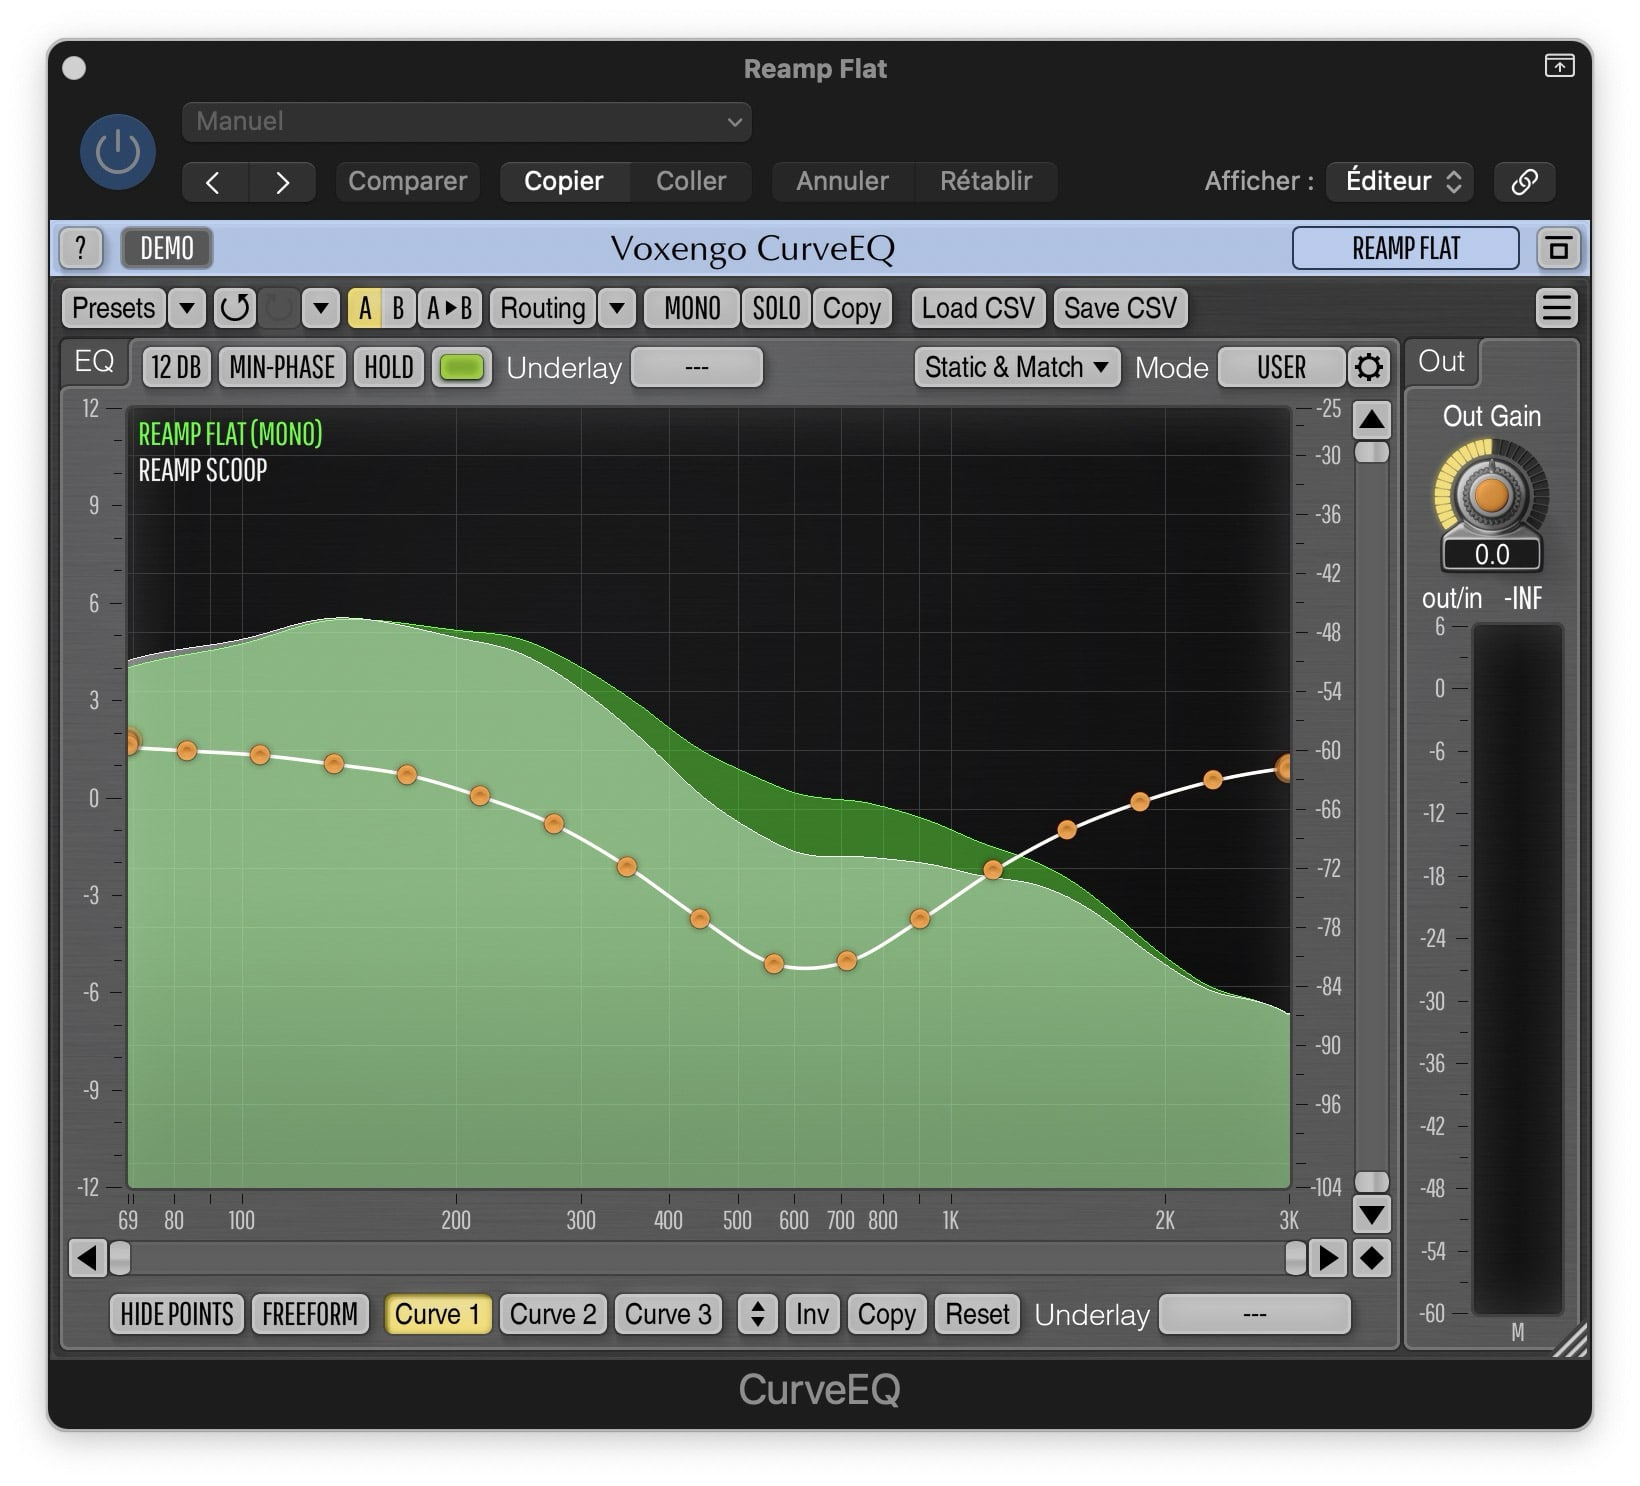The image size is (1640, 1486).
Task: Open the history dropdown arrow before A
Action: [x=321, y=308]
